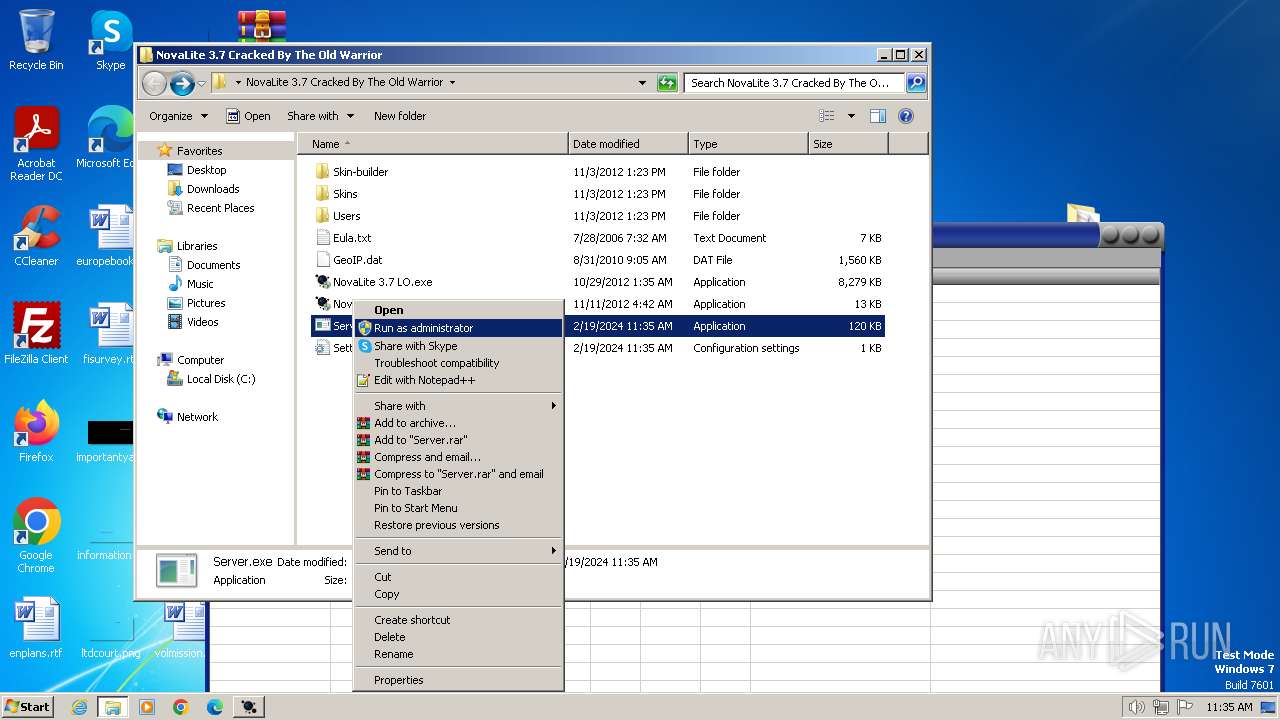Open the Skype desktop shortcut
The height and width of the screenshot is (720, 1280).
(x=110, y=40)
